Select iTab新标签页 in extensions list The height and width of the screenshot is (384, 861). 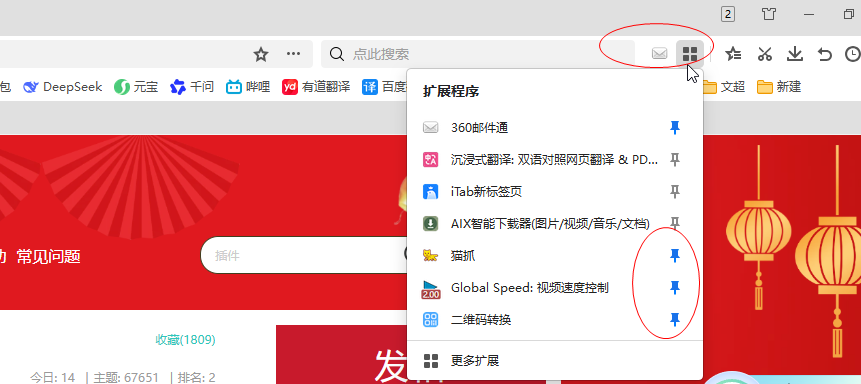[x=555, y=192]
